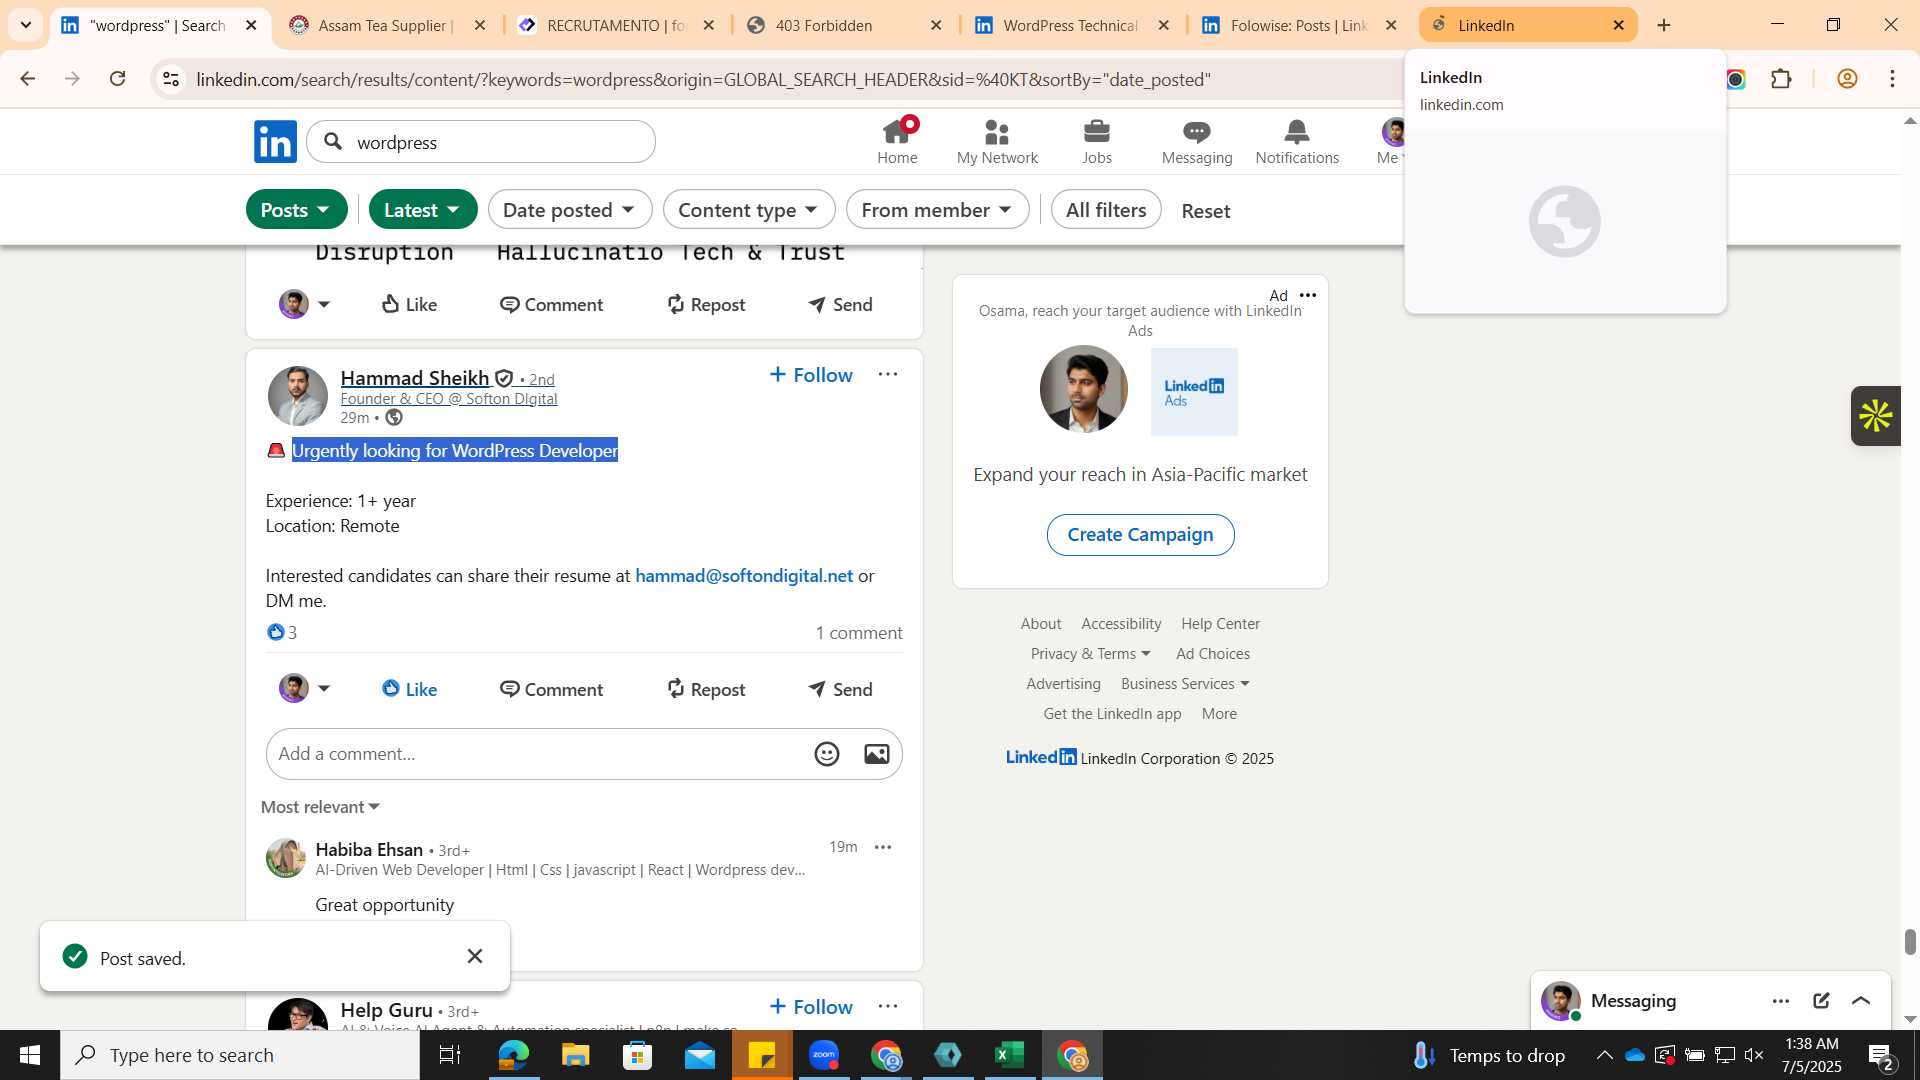
Task: Open a new browser tab
Action: tap(1664, 25)
